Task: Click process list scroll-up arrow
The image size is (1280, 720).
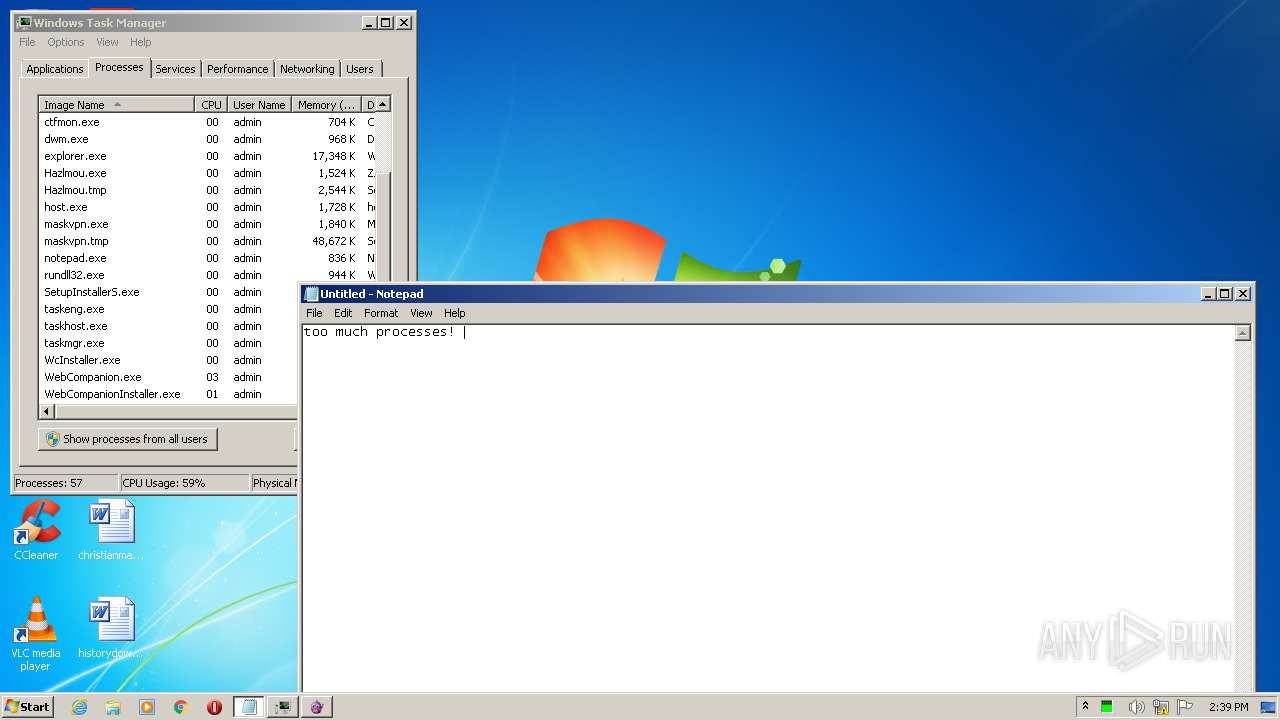Action: click(383, 104)
